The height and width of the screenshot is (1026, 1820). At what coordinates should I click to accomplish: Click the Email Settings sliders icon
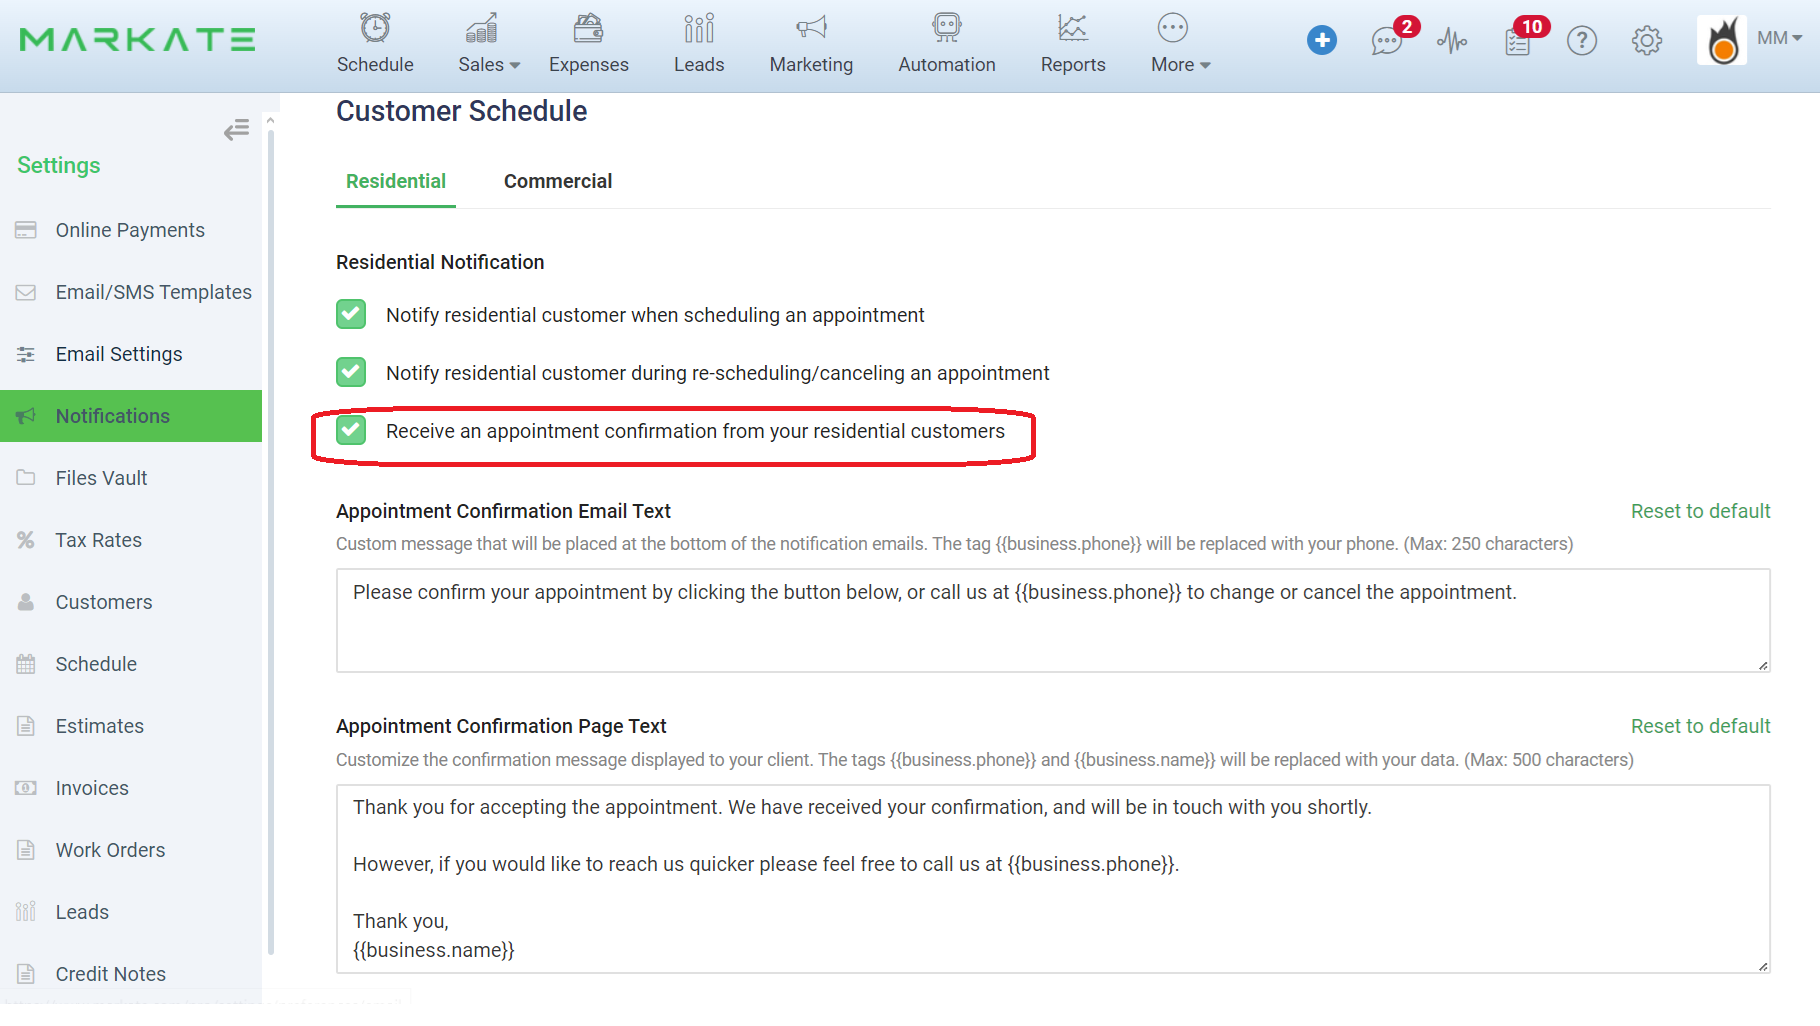[26, 354]
